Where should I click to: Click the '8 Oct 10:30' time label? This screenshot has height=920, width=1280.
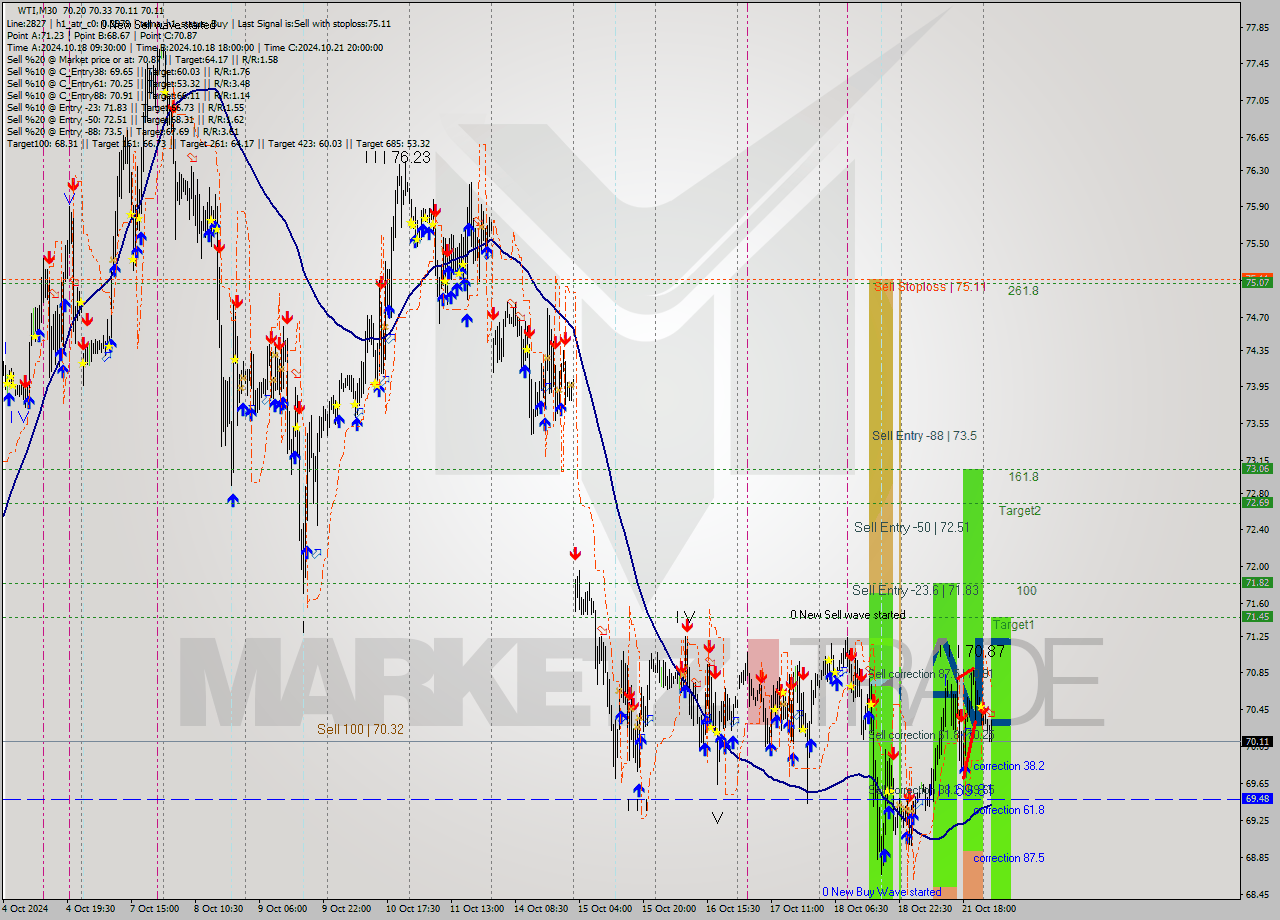[x=217, y=909]
